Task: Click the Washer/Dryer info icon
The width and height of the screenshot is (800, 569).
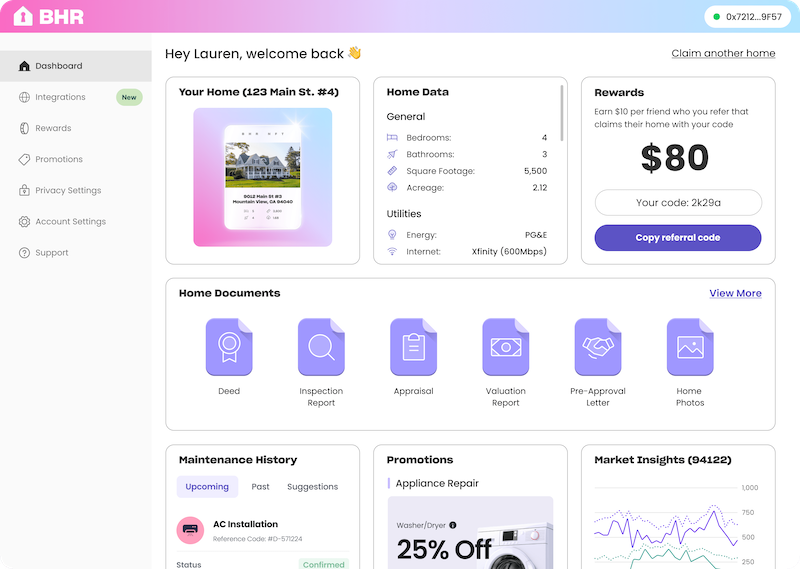Action: coord(453,525)
